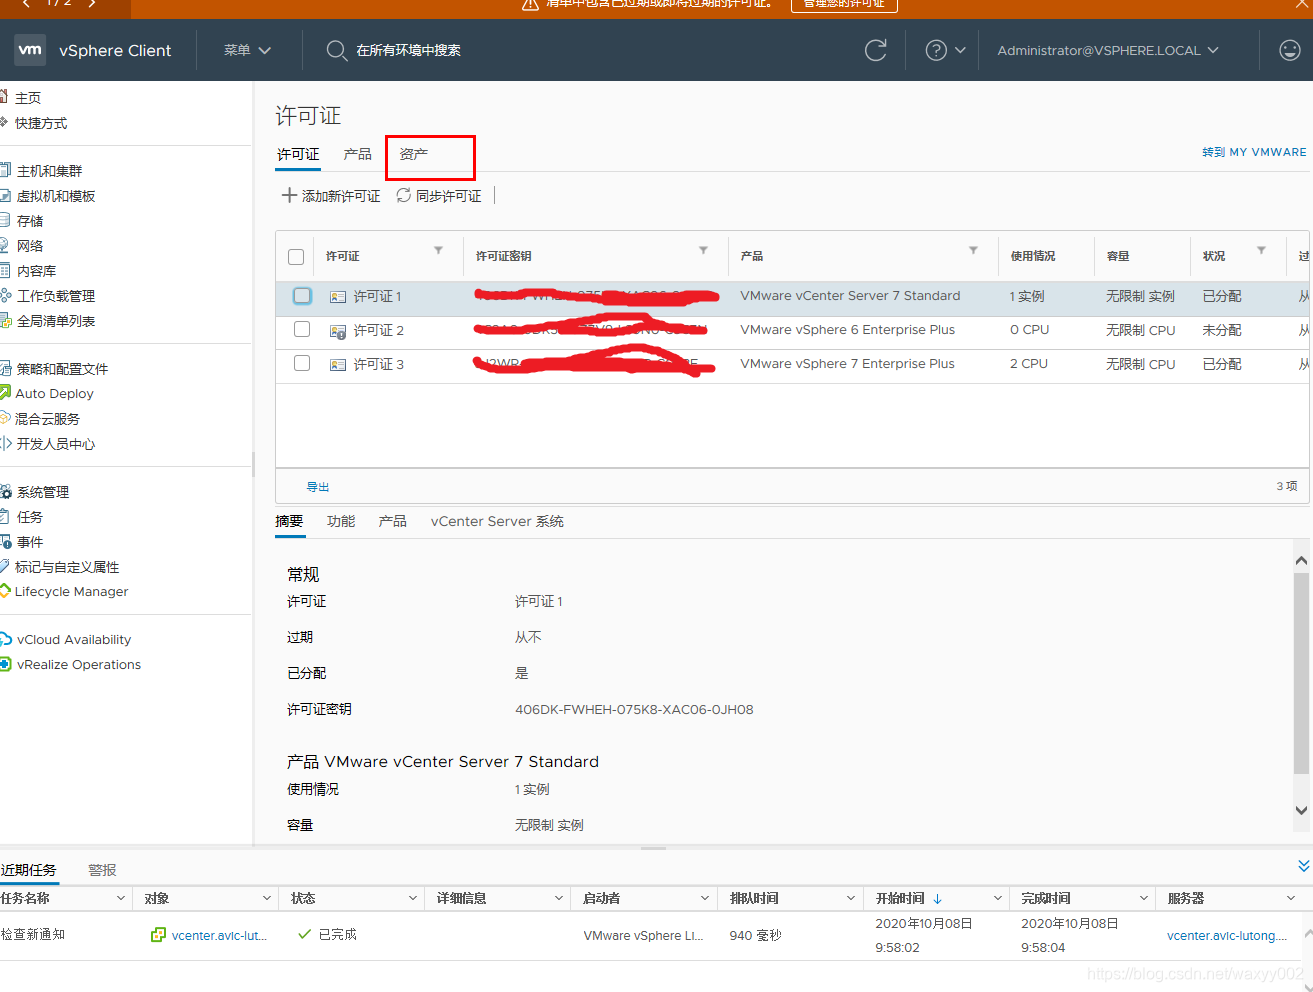This screenshot has height=992, width=1313.
Task: Click the sort arrow on 开始时间 column
Action: coord(937,899)
